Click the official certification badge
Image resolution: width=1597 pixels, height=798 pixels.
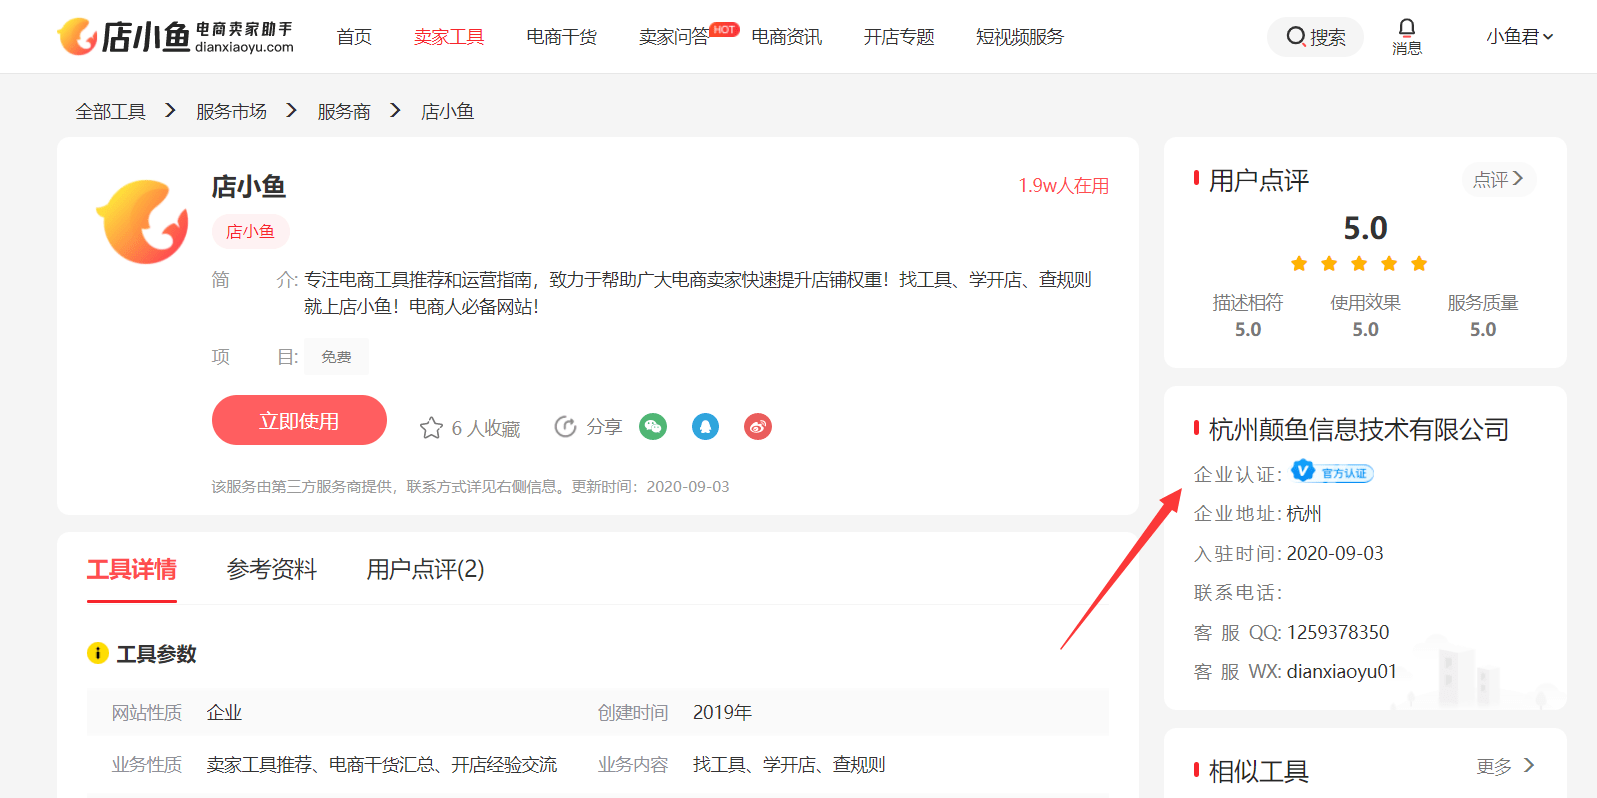[x=1332, y=472]
